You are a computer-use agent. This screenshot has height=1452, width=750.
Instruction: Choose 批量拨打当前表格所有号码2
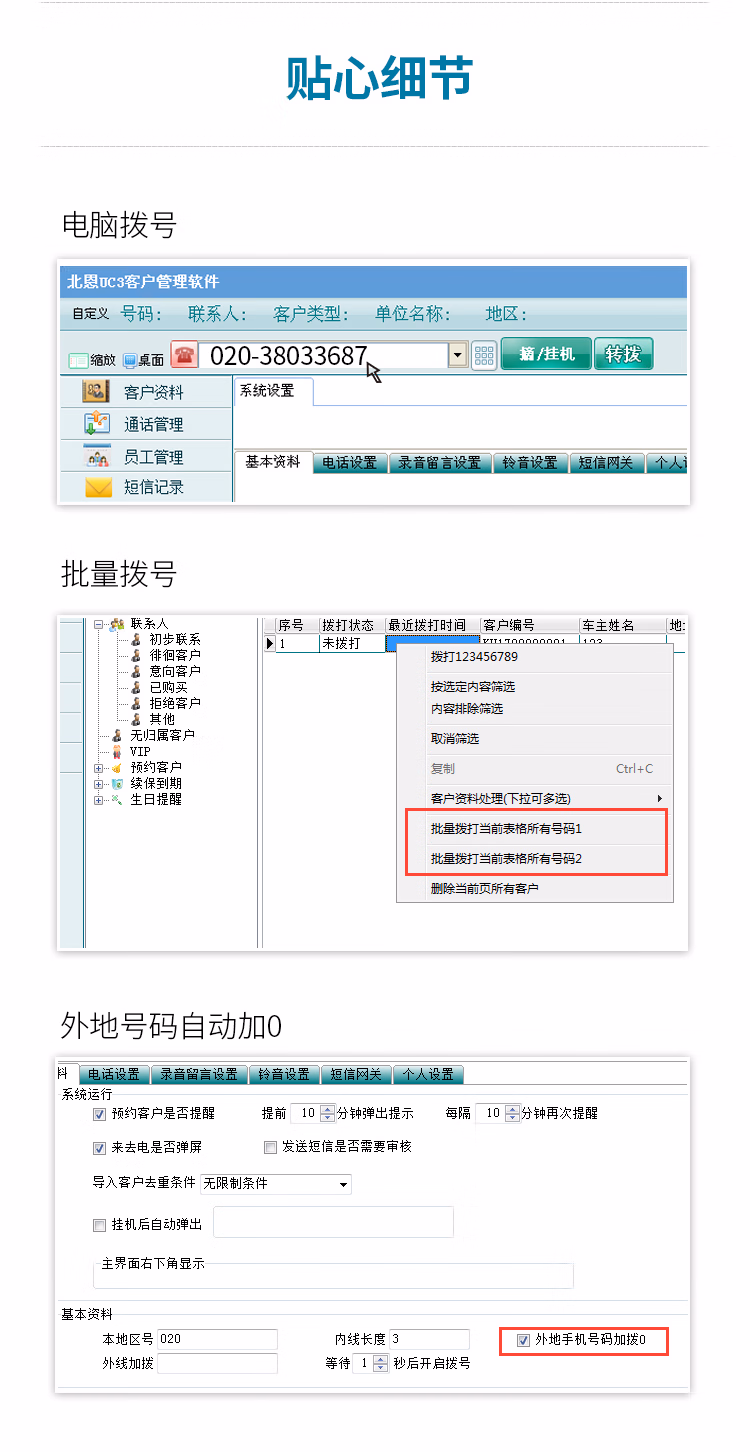point(506,859)
